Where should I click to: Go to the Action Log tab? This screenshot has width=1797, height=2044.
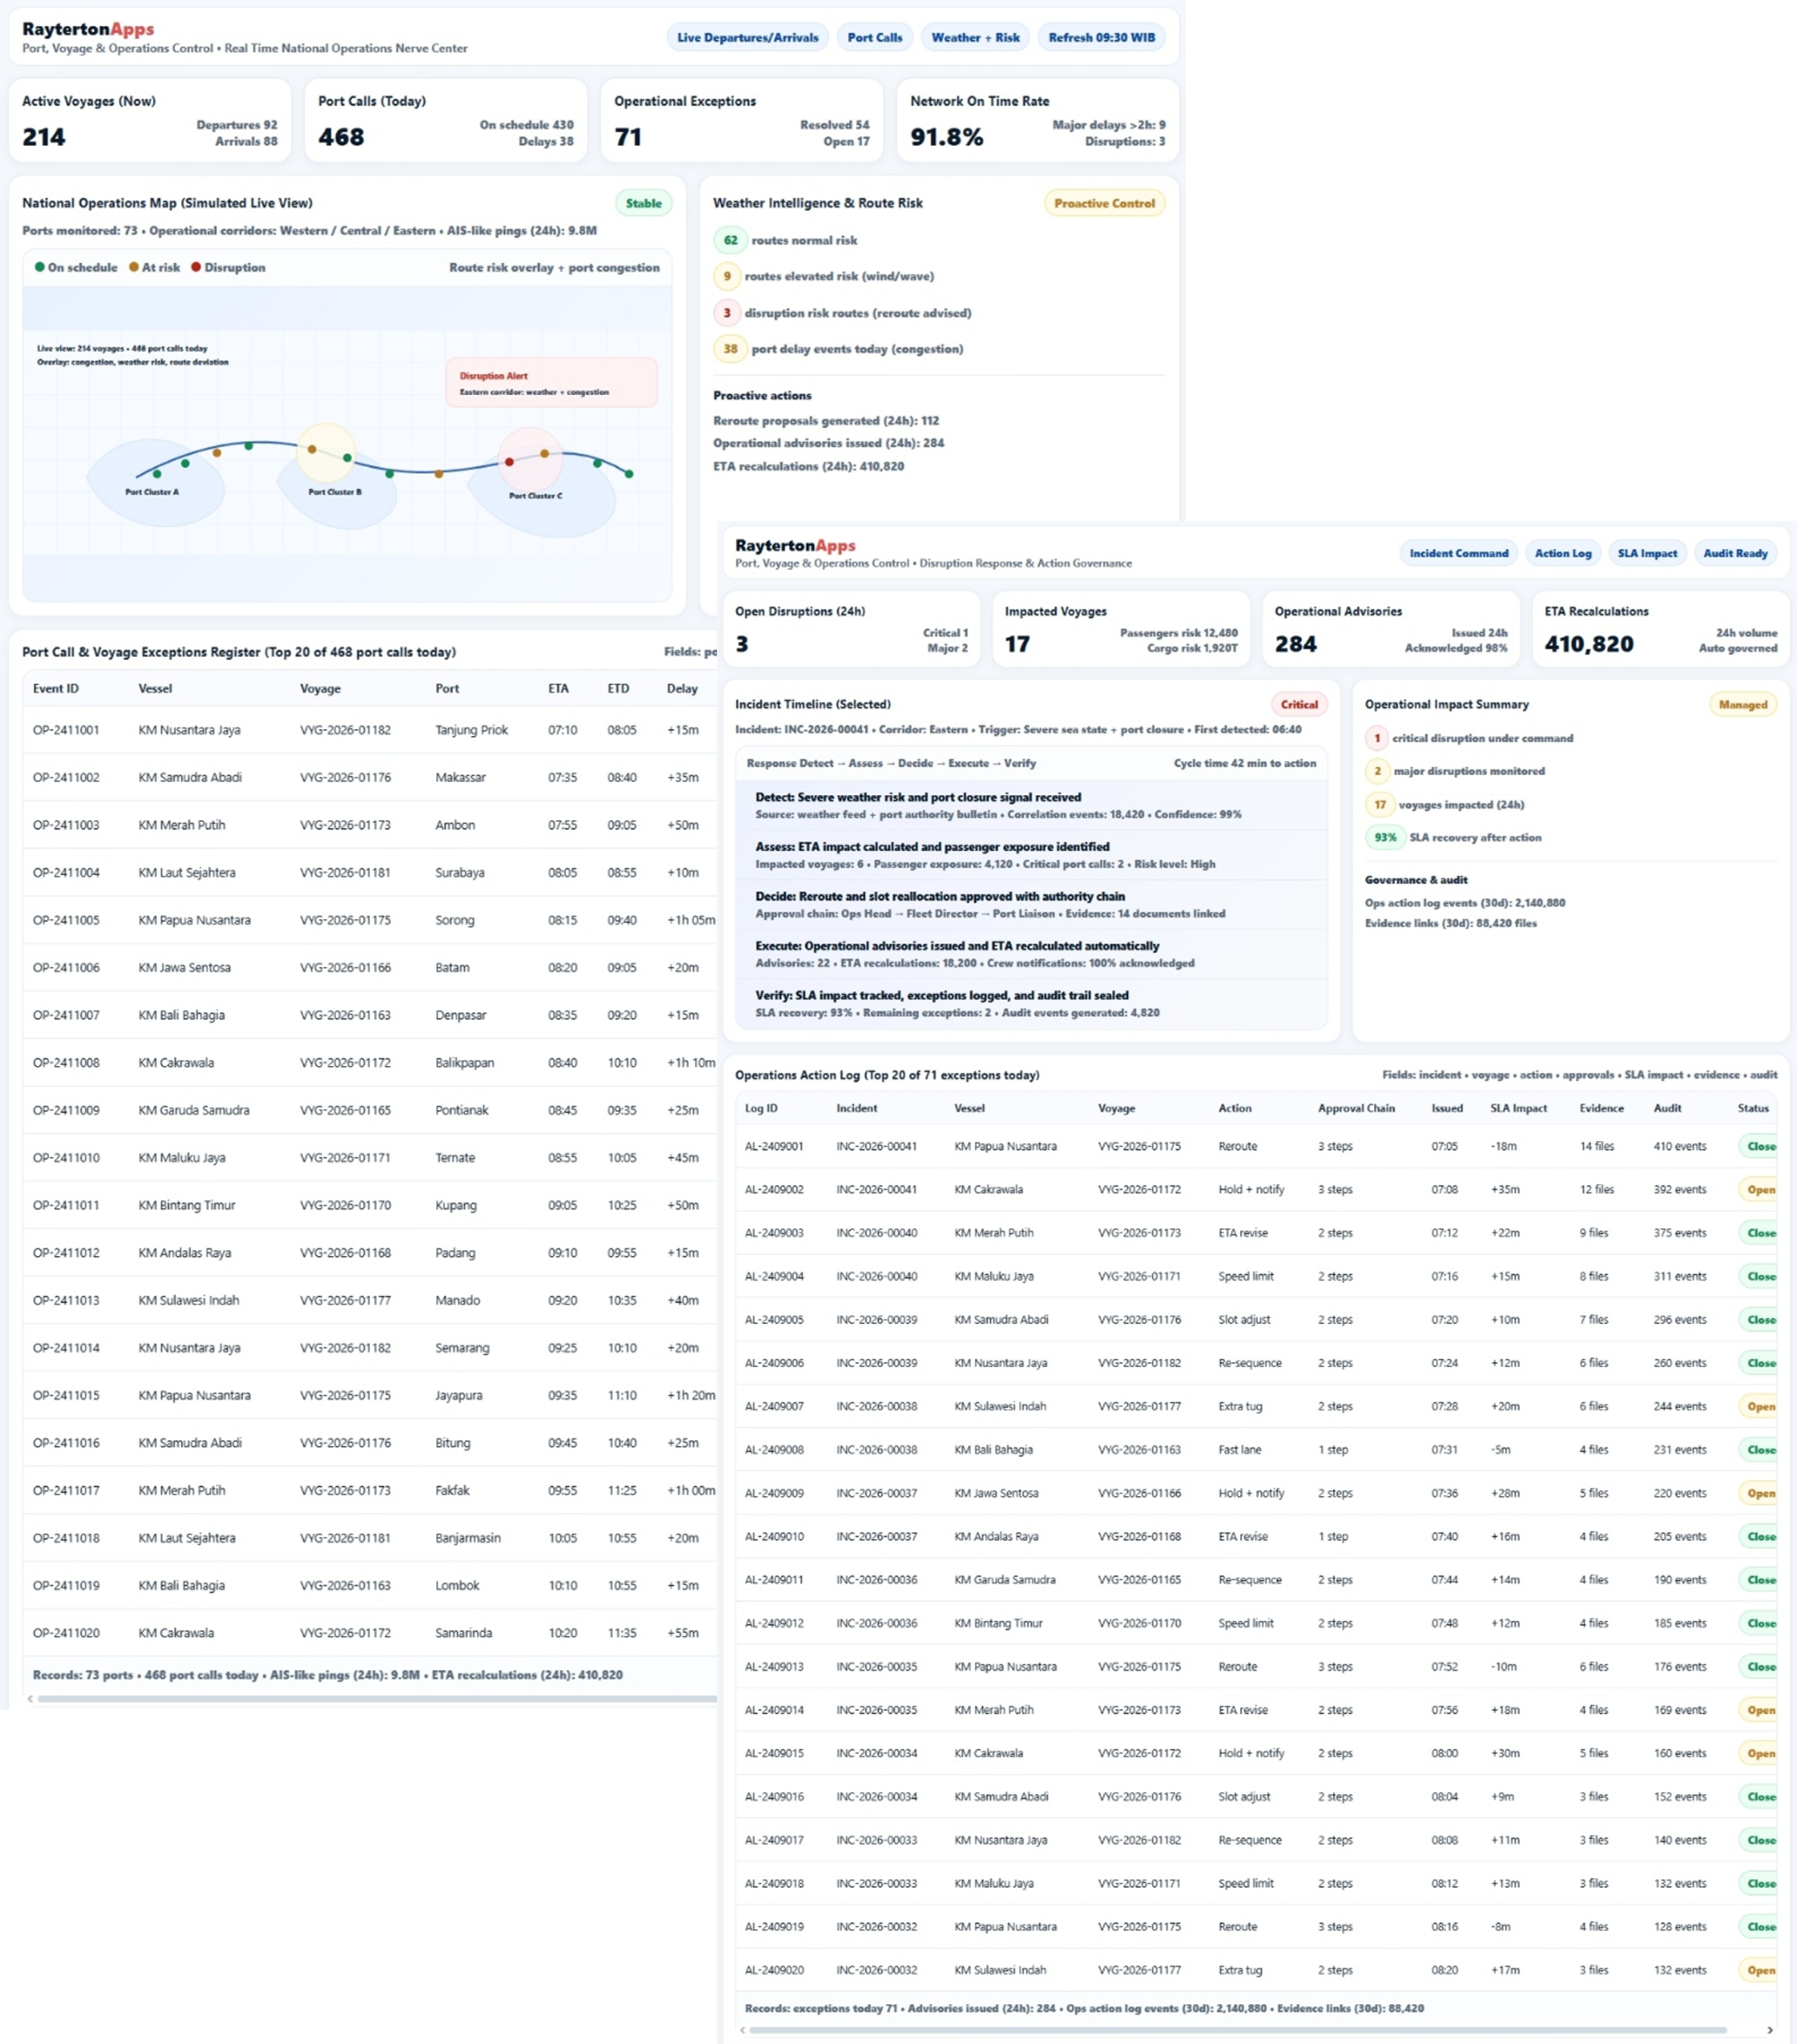coord(1562,553)
